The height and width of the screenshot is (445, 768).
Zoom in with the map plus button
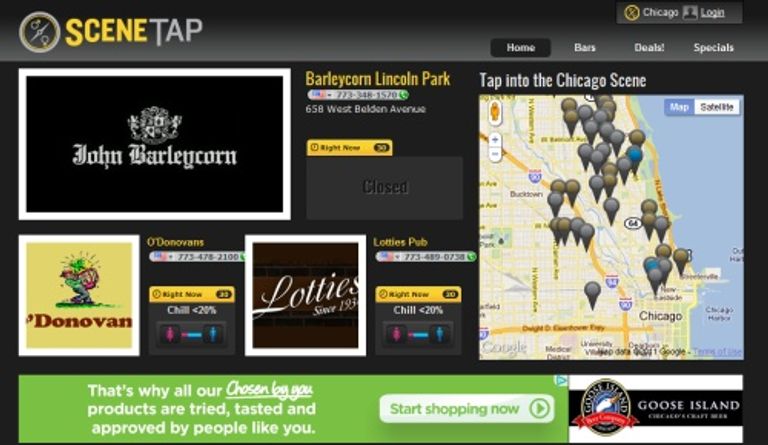495,140
